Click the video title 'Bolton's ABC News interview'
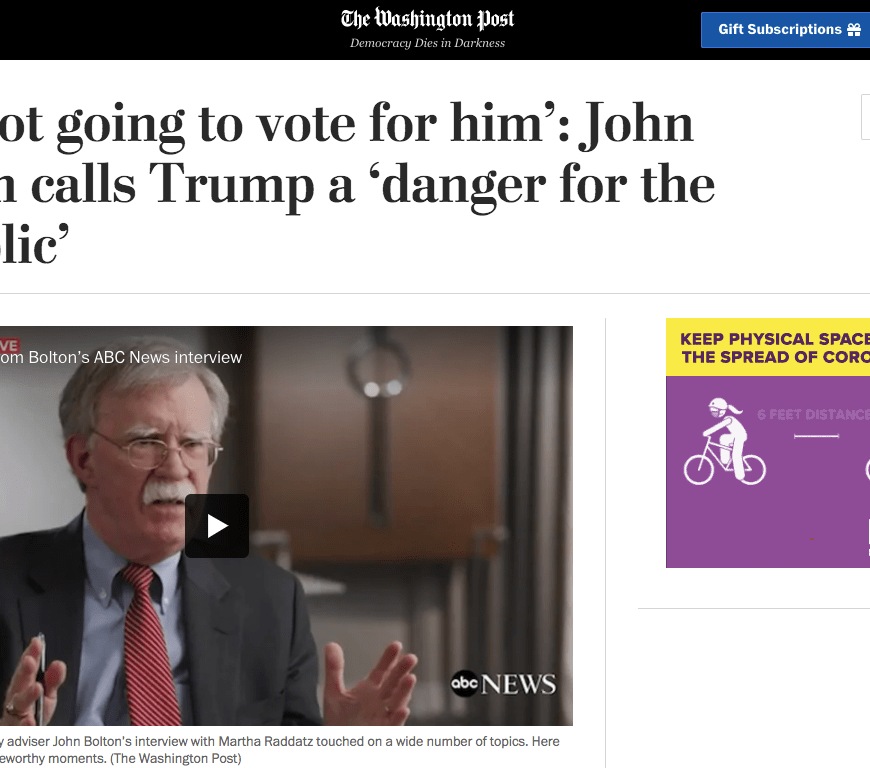 click(x=121, y=357)
